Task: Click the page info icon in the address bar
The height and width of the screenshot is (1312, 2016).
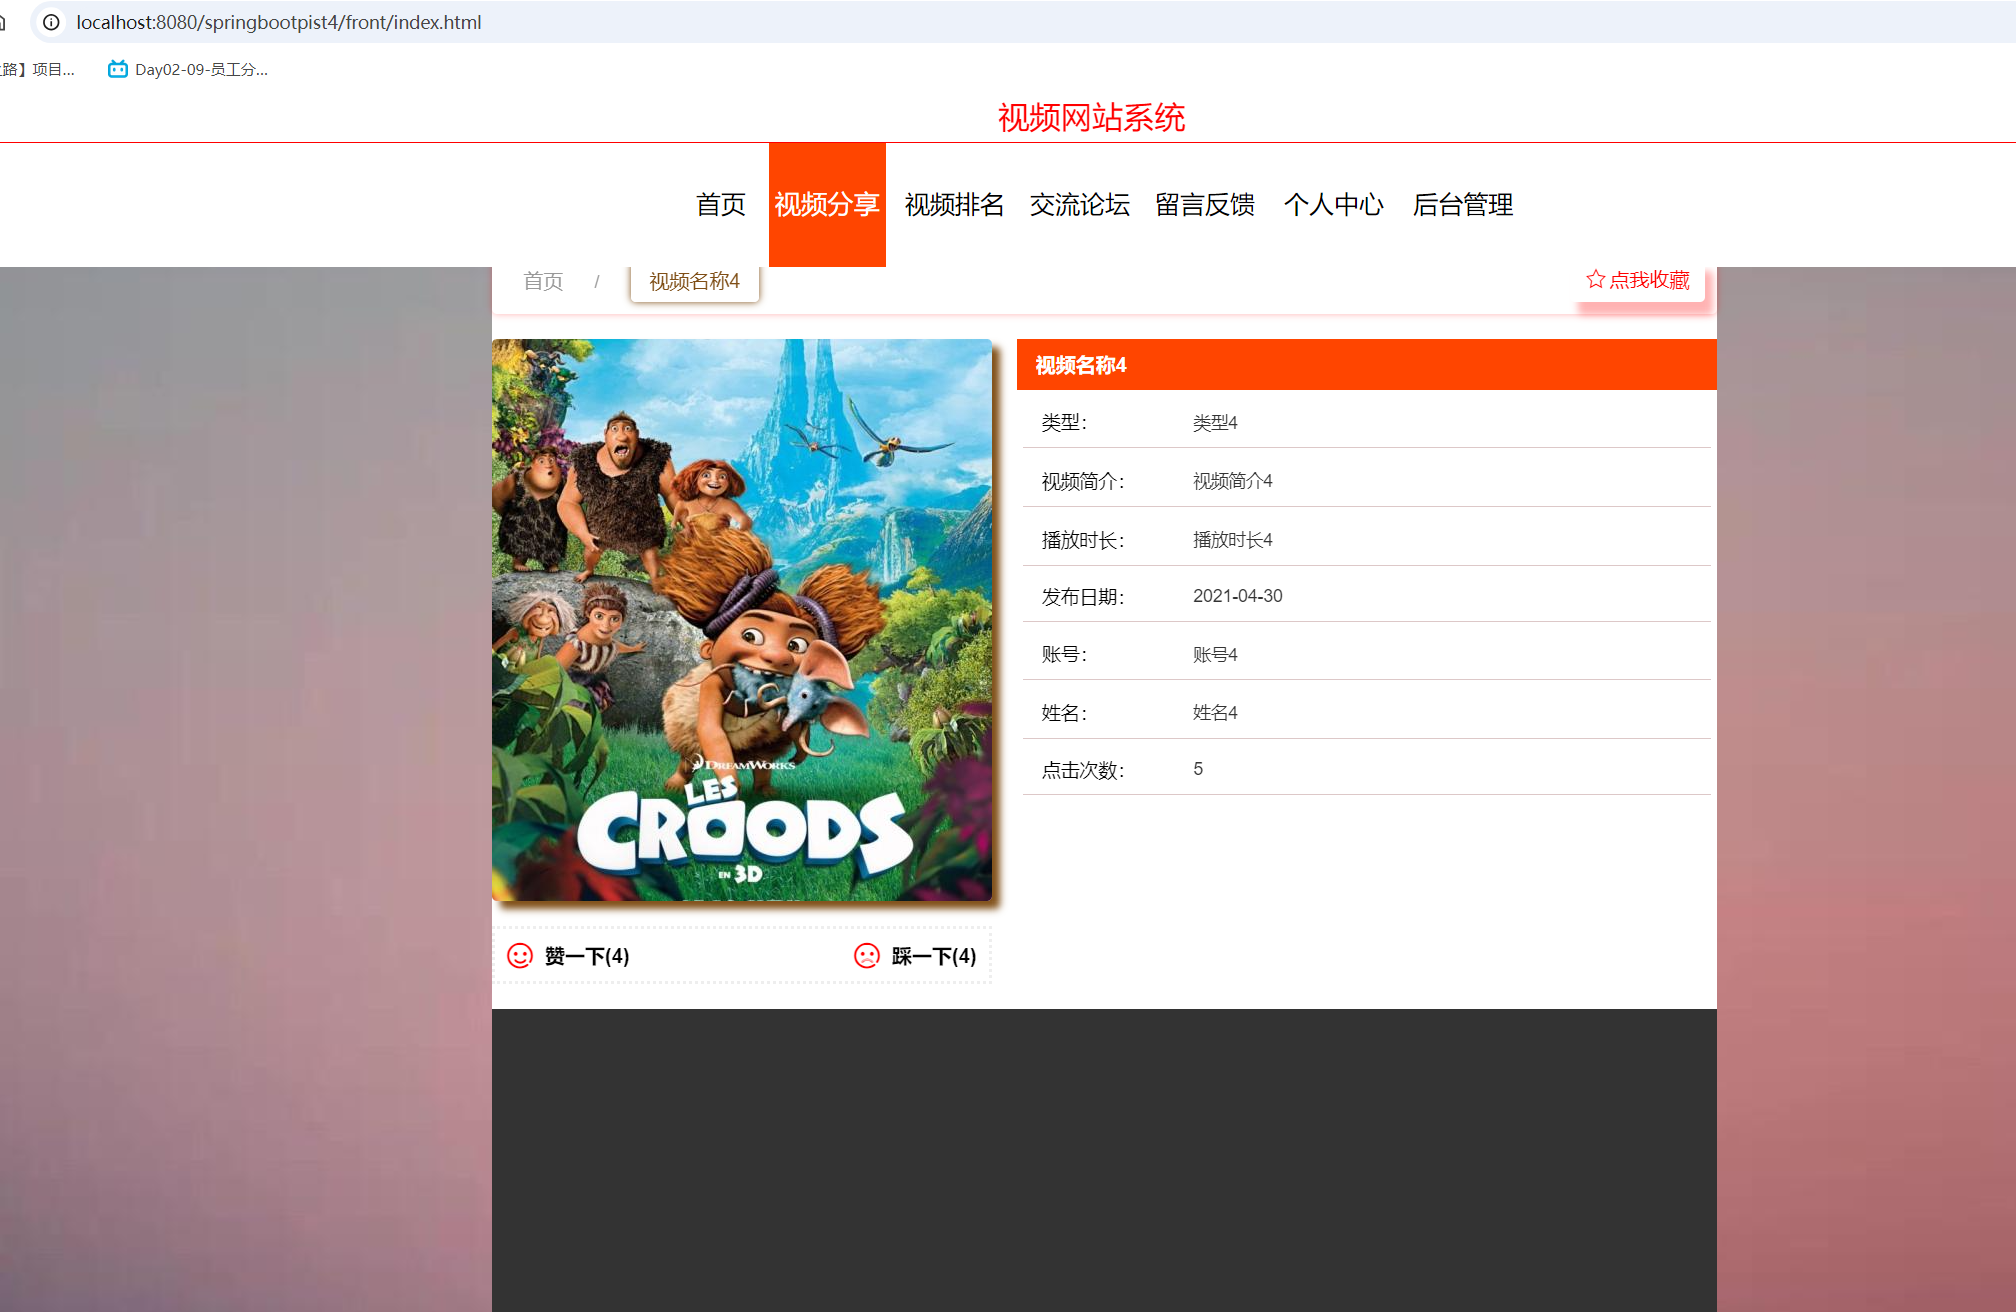Action: (50, 22)
